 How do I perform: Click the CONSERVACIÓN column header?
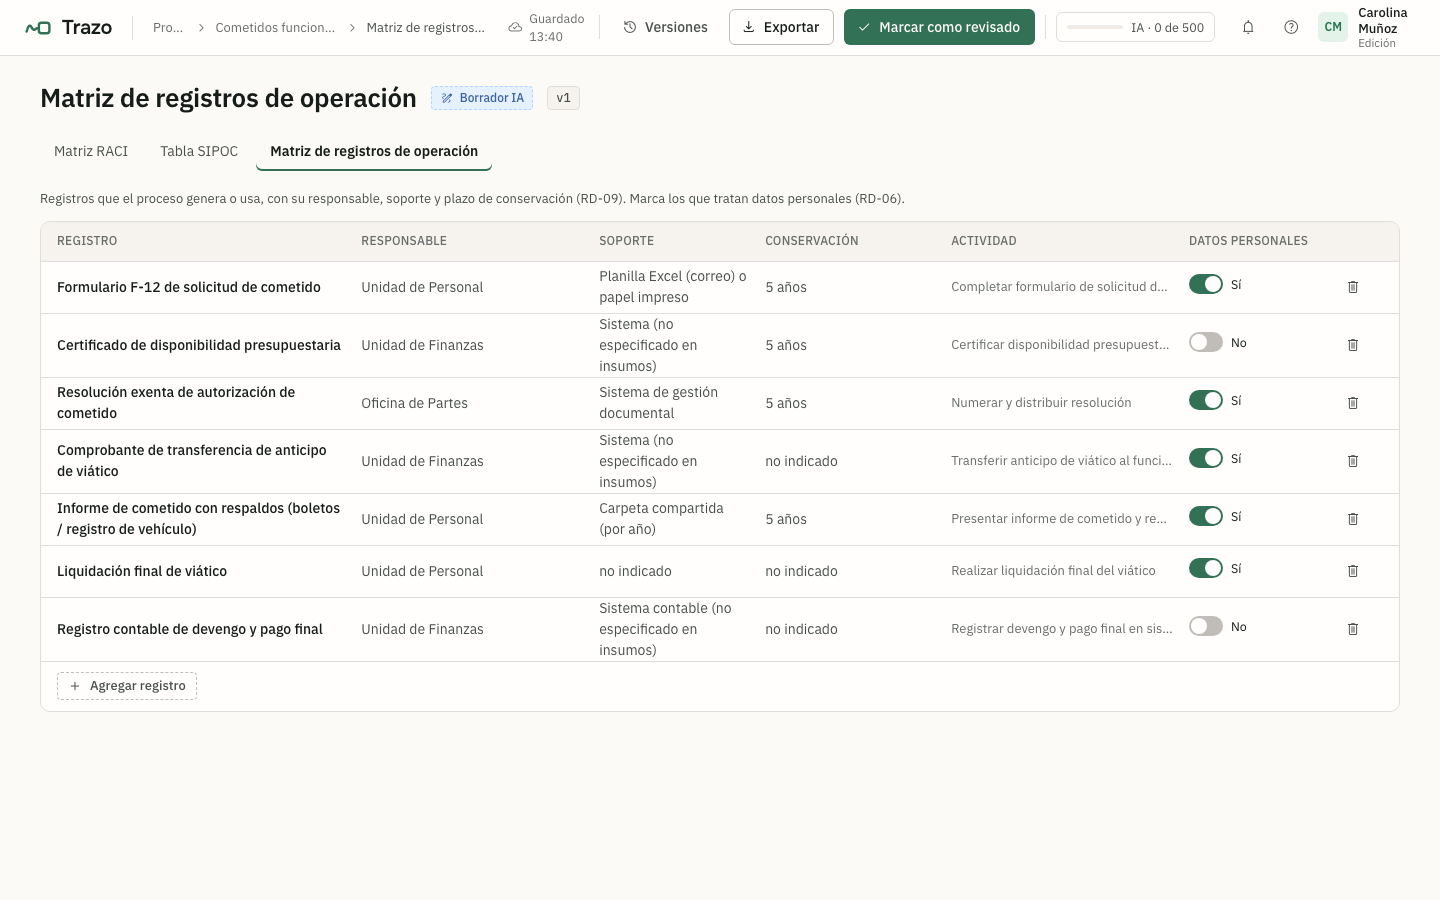point(812,241)
